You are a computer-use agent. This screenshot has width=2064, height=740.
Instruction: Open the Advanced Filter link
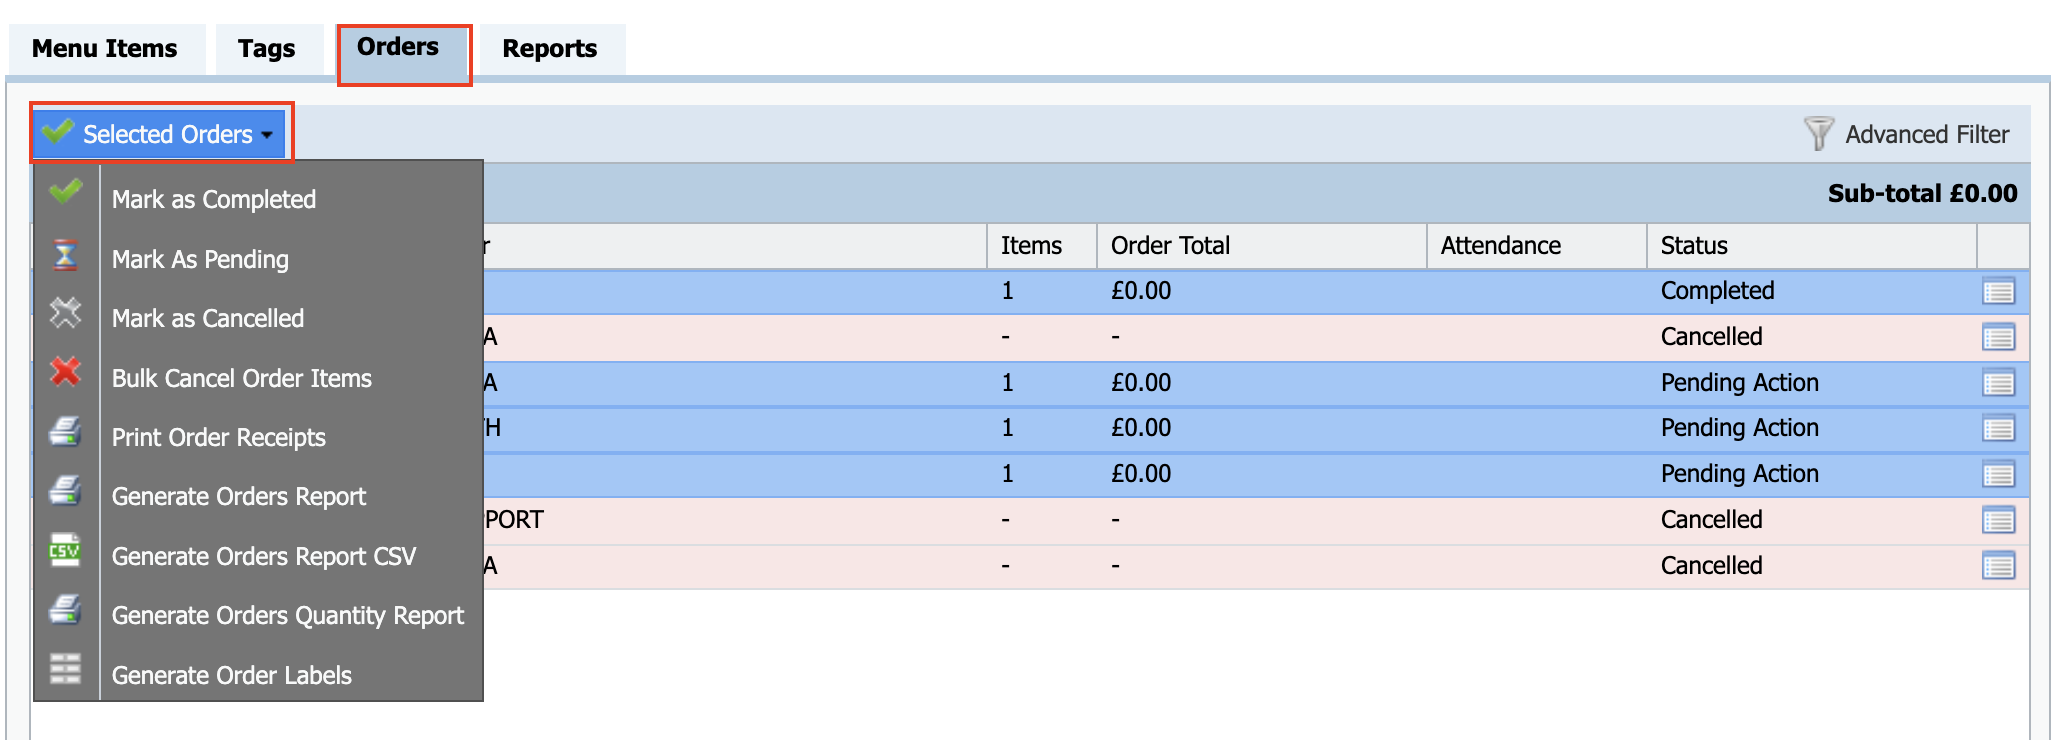[x=1927, y=134]
